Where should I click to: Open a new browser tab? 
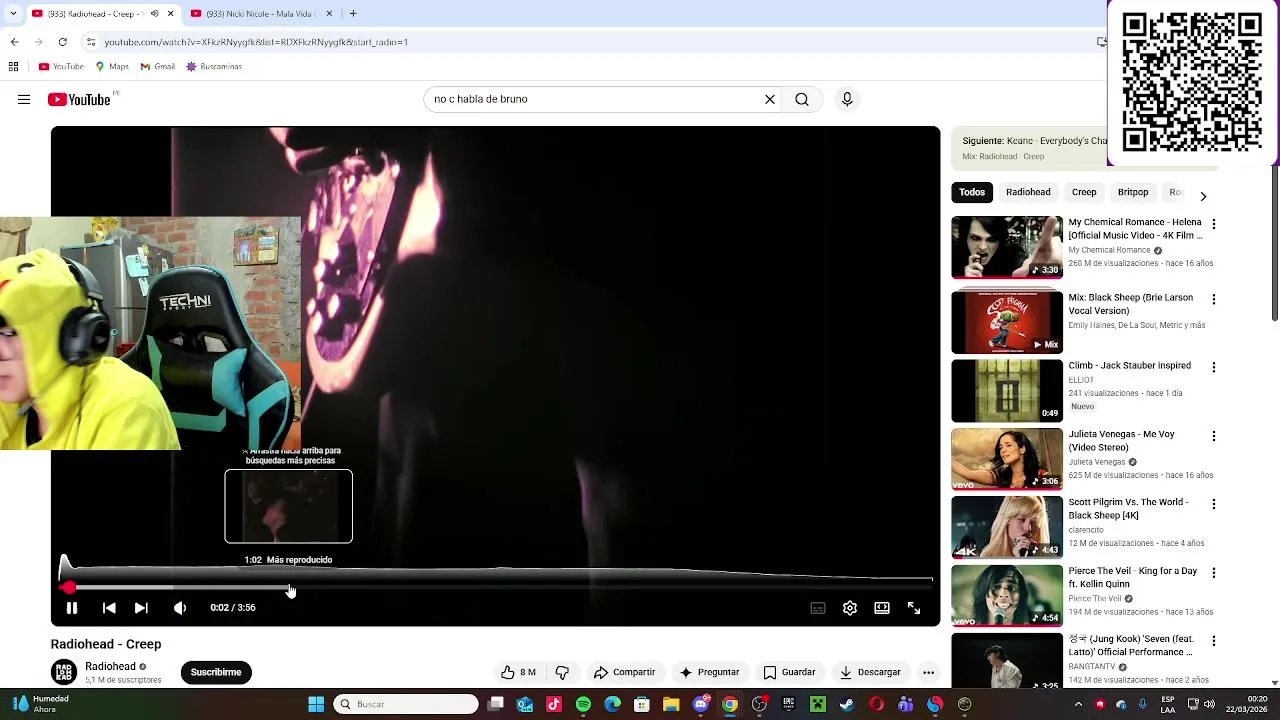click(x=353, y=14)
